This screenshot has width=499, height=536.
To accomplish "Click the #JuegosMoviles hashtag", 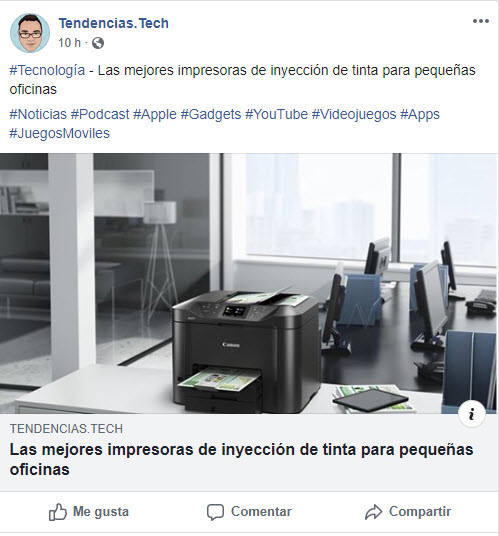I will tap(59, 133).
